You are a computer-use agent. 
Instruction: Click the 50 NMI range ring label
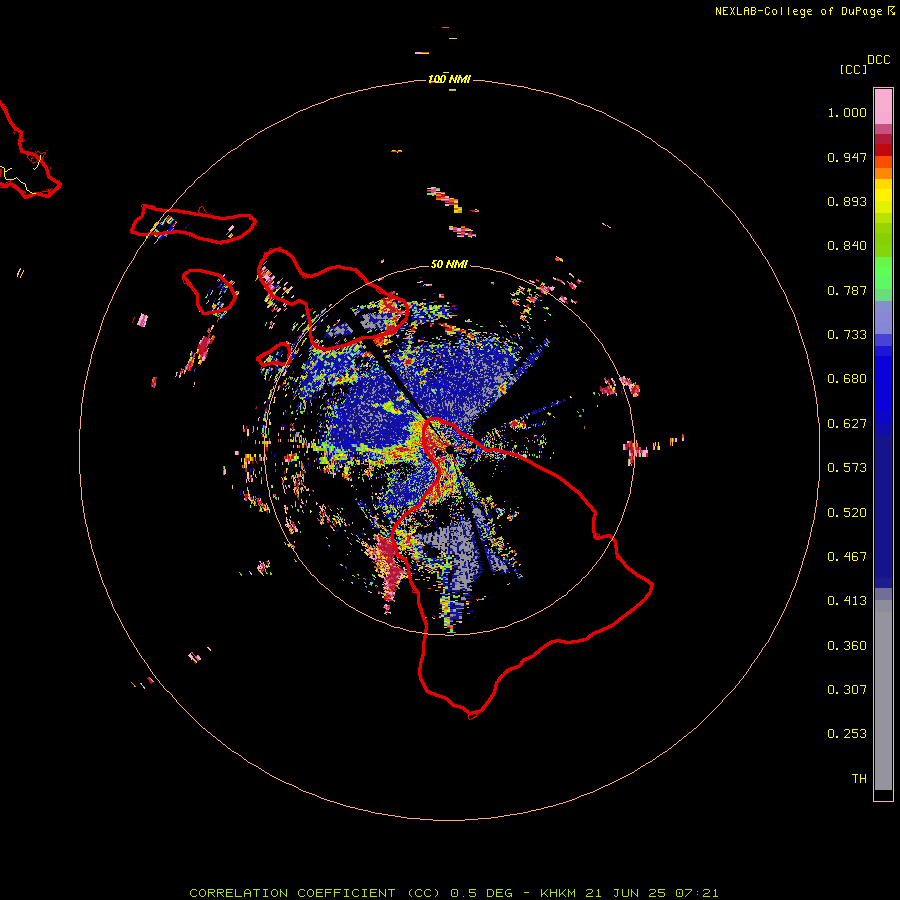click(449, 265)
